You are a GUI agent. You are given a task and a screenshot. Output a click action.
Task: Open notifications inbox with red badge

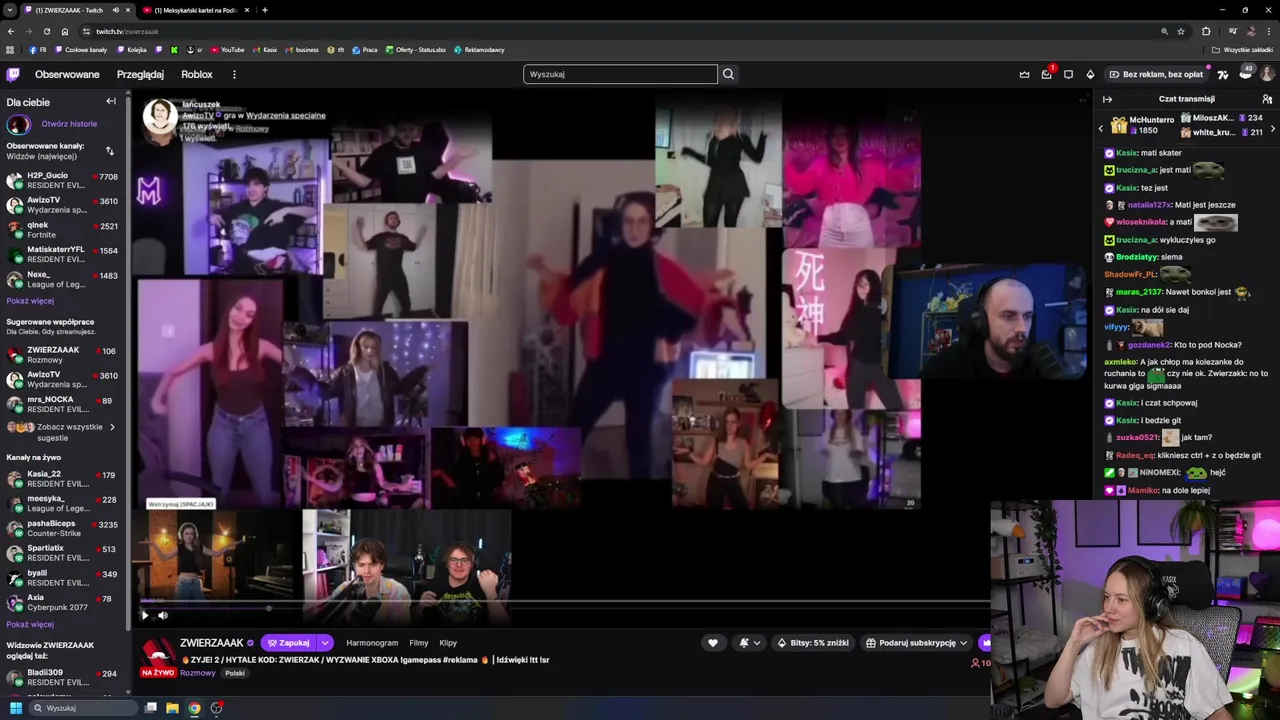click(1046, 74)
